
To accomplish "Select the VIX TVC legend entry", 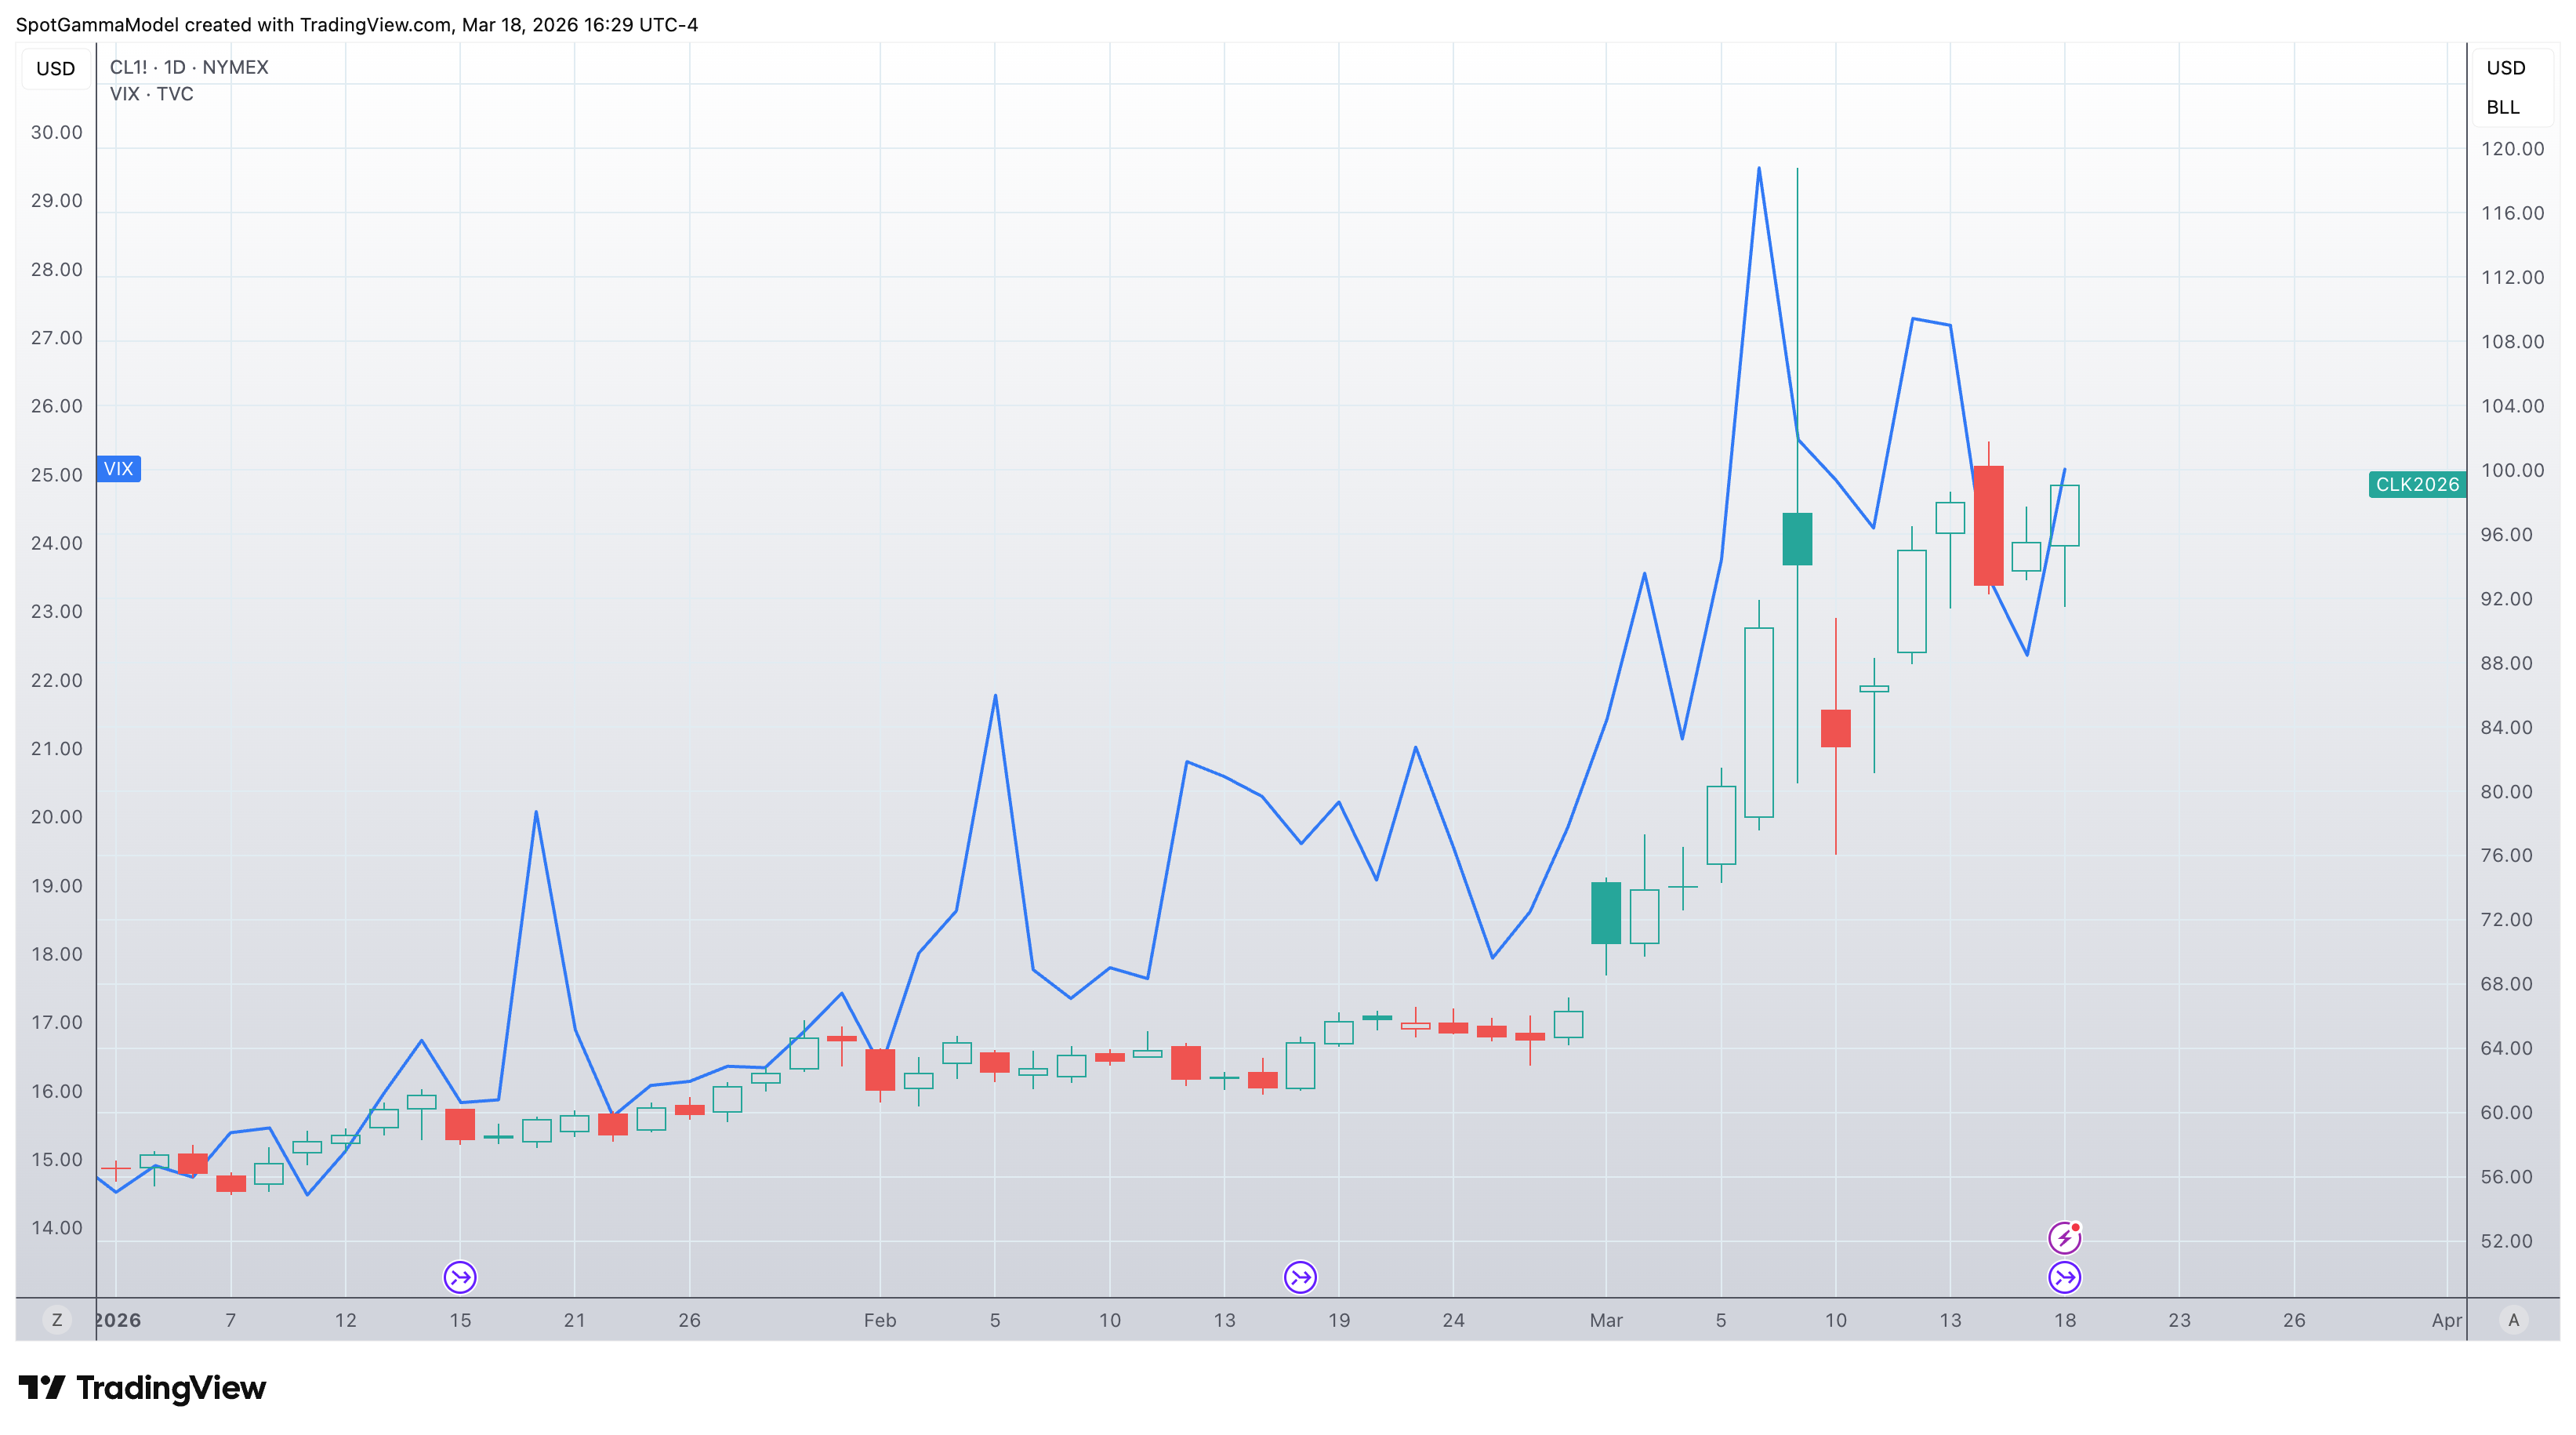I will pos(152,94).
